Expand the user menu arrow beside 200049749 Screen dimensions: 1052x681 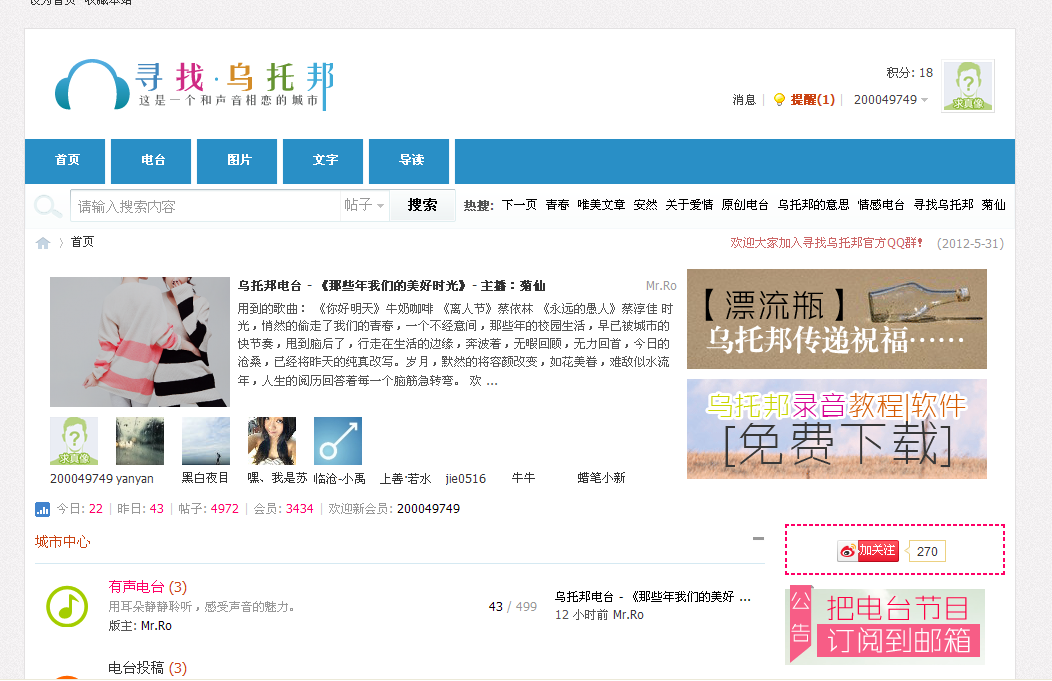click(925, 100)
